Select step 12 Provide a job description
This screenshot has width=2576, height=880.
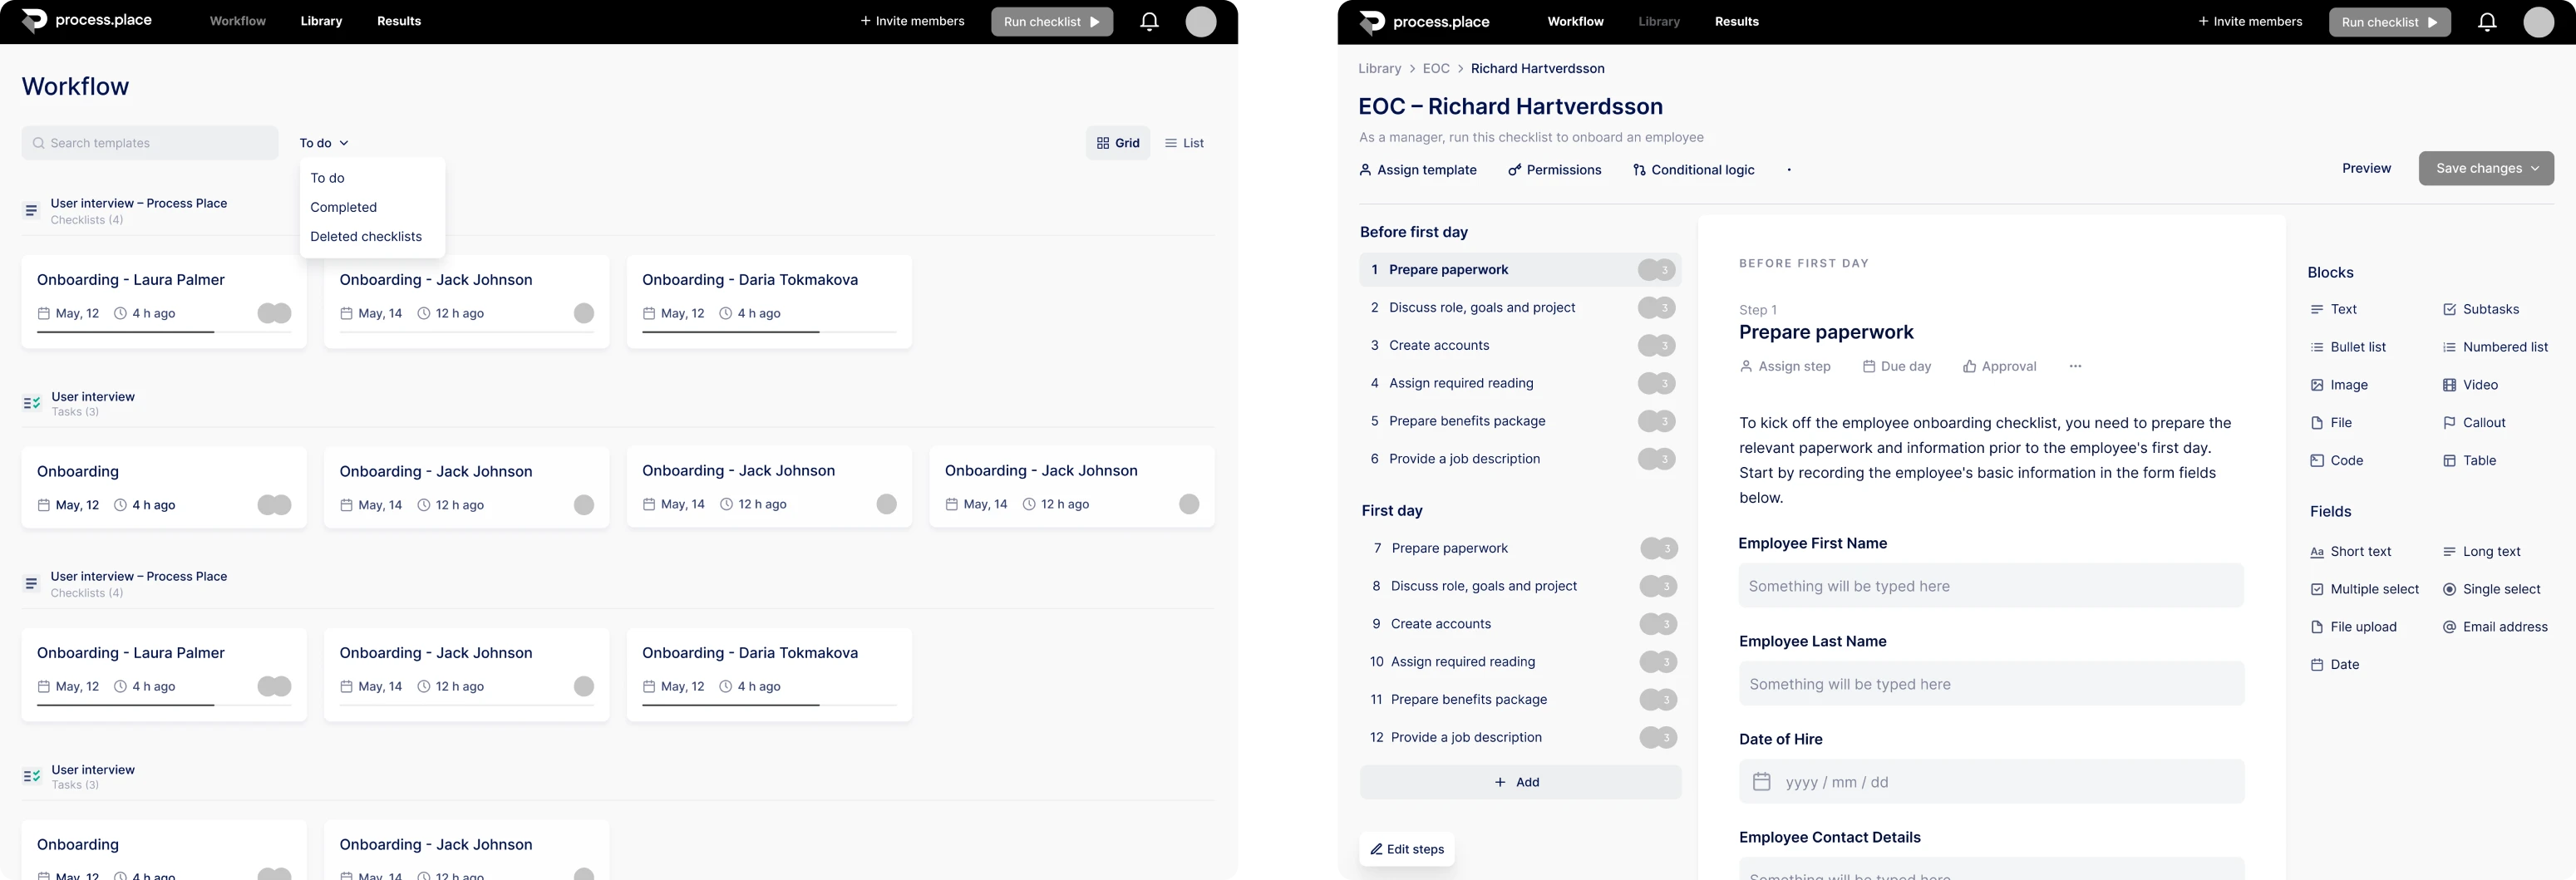coord(1520,737)
